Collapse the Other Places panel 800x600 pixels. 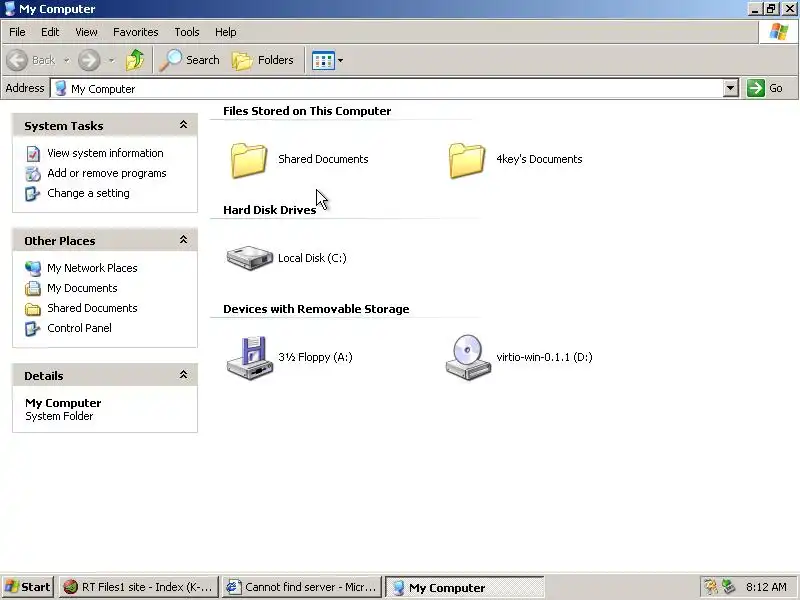click(183, 240)
